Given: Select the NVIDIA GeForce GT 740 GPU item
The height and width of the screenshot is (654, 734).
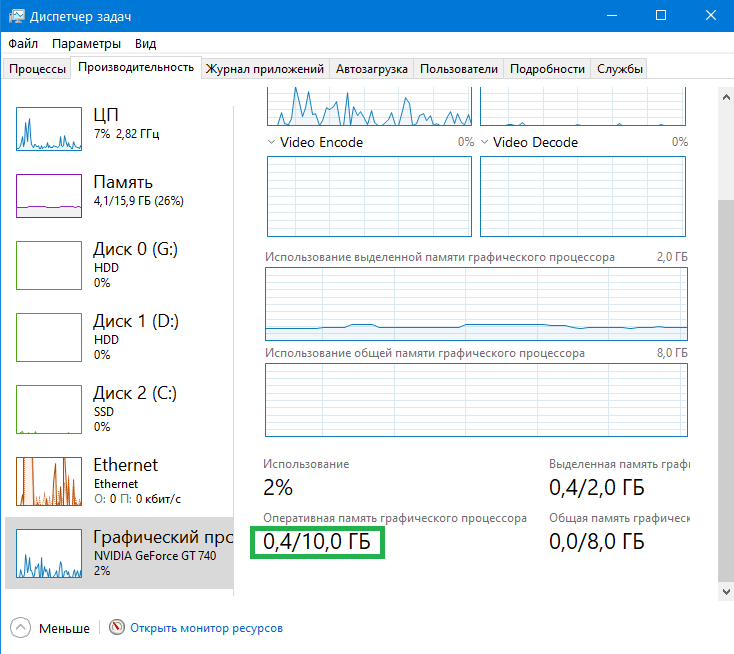Looking at the screenshot, I should 119,553.
